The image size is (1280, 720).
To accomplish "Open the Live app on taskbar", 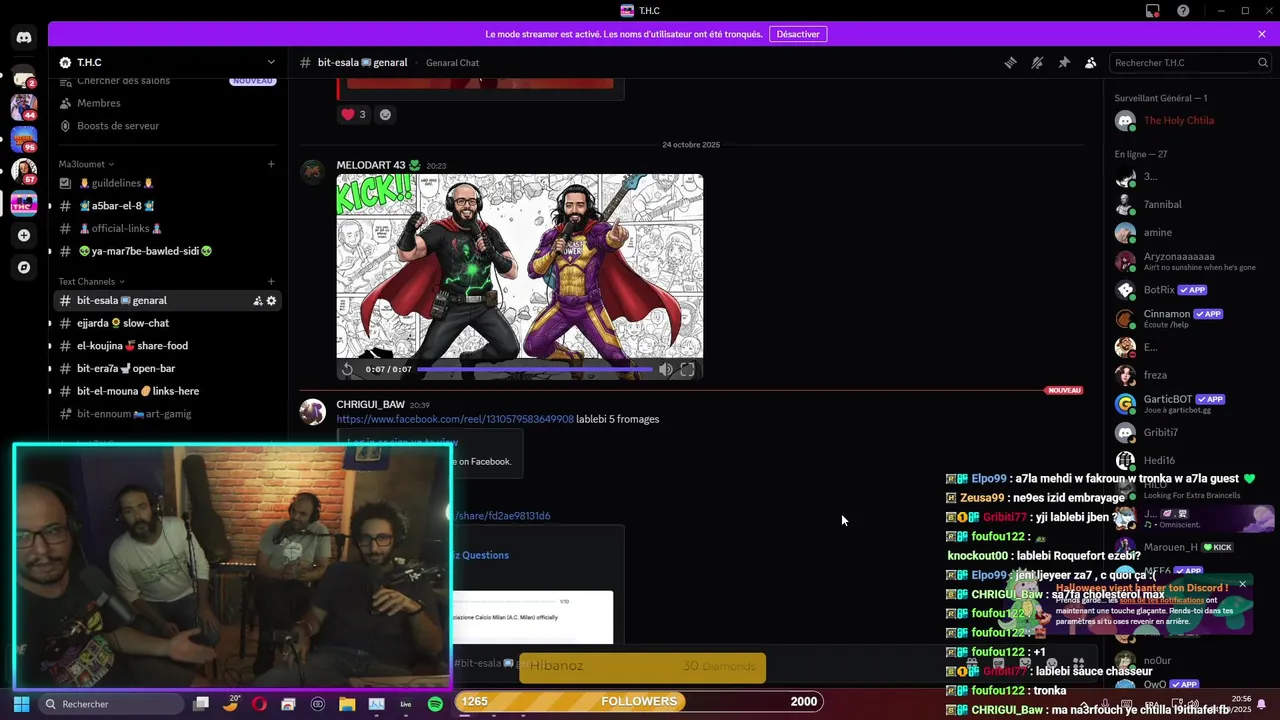I will pos(405,704).
